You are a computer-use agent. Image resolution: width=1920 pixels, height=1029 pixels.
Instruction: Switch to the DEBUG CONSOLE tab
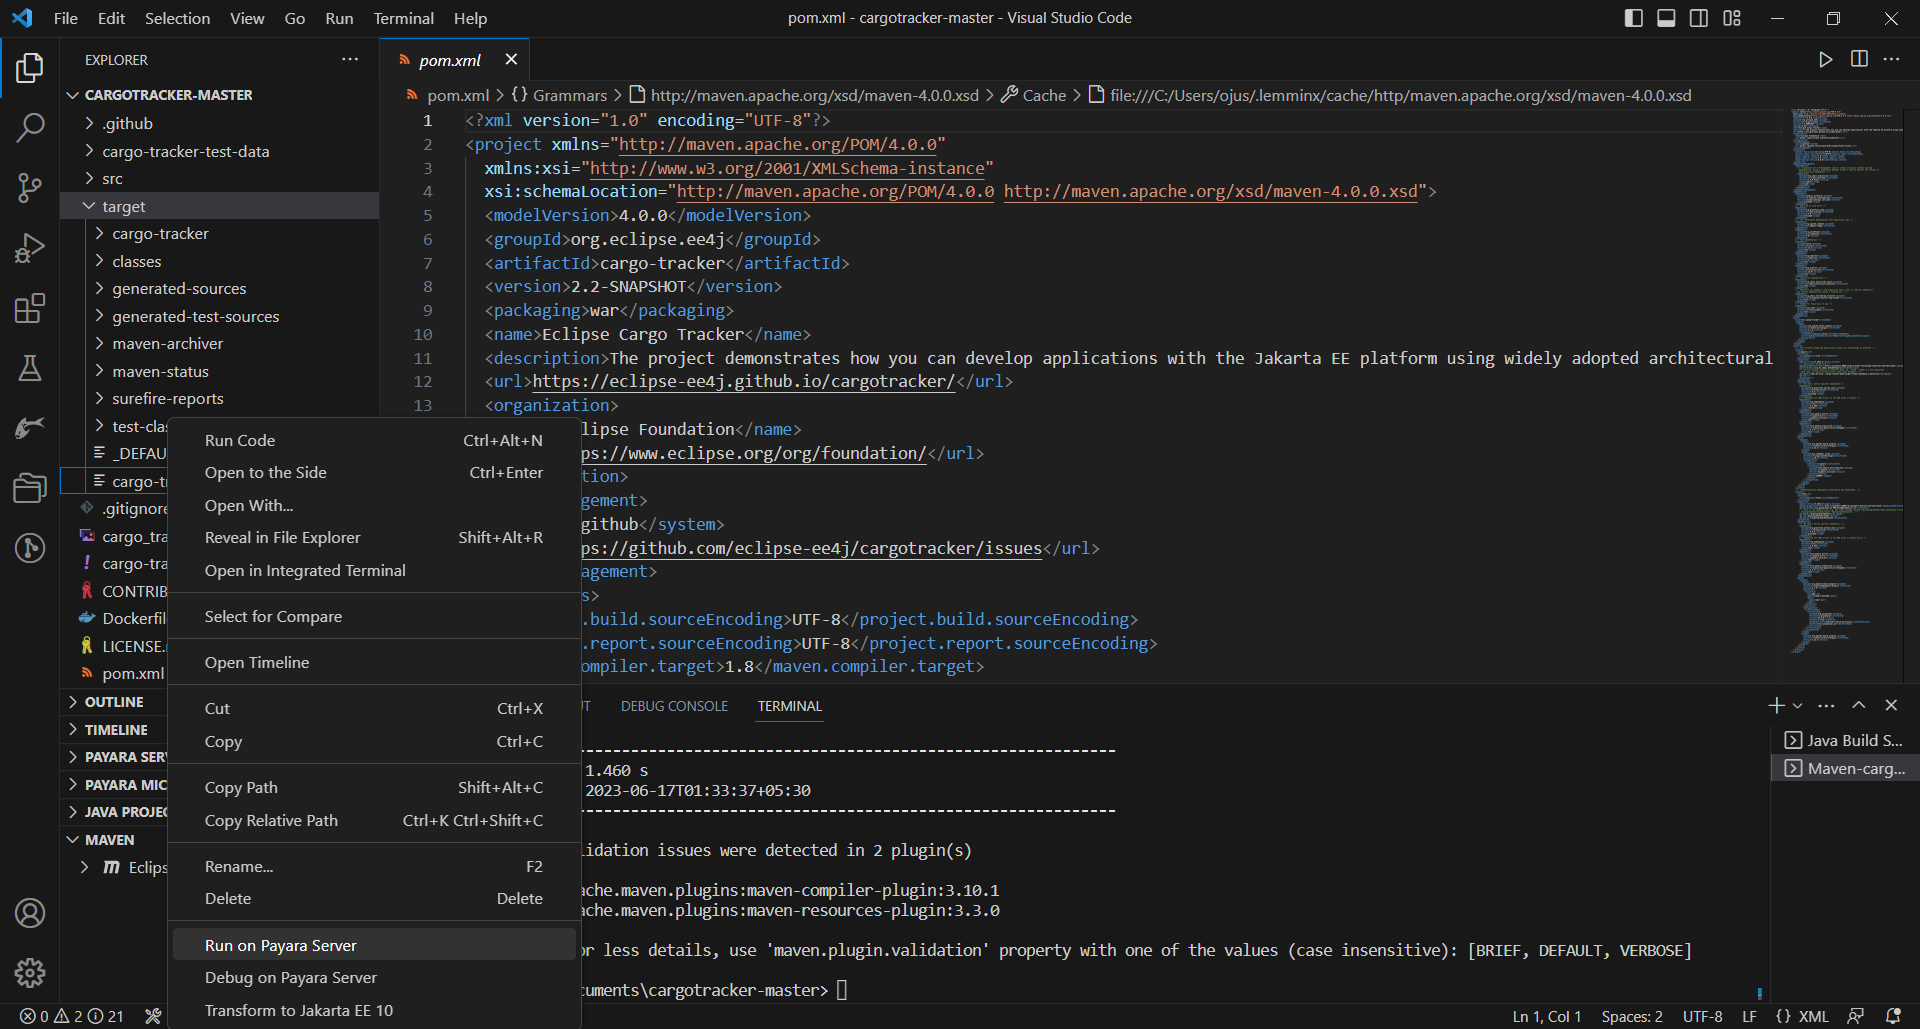coord(674,706)
